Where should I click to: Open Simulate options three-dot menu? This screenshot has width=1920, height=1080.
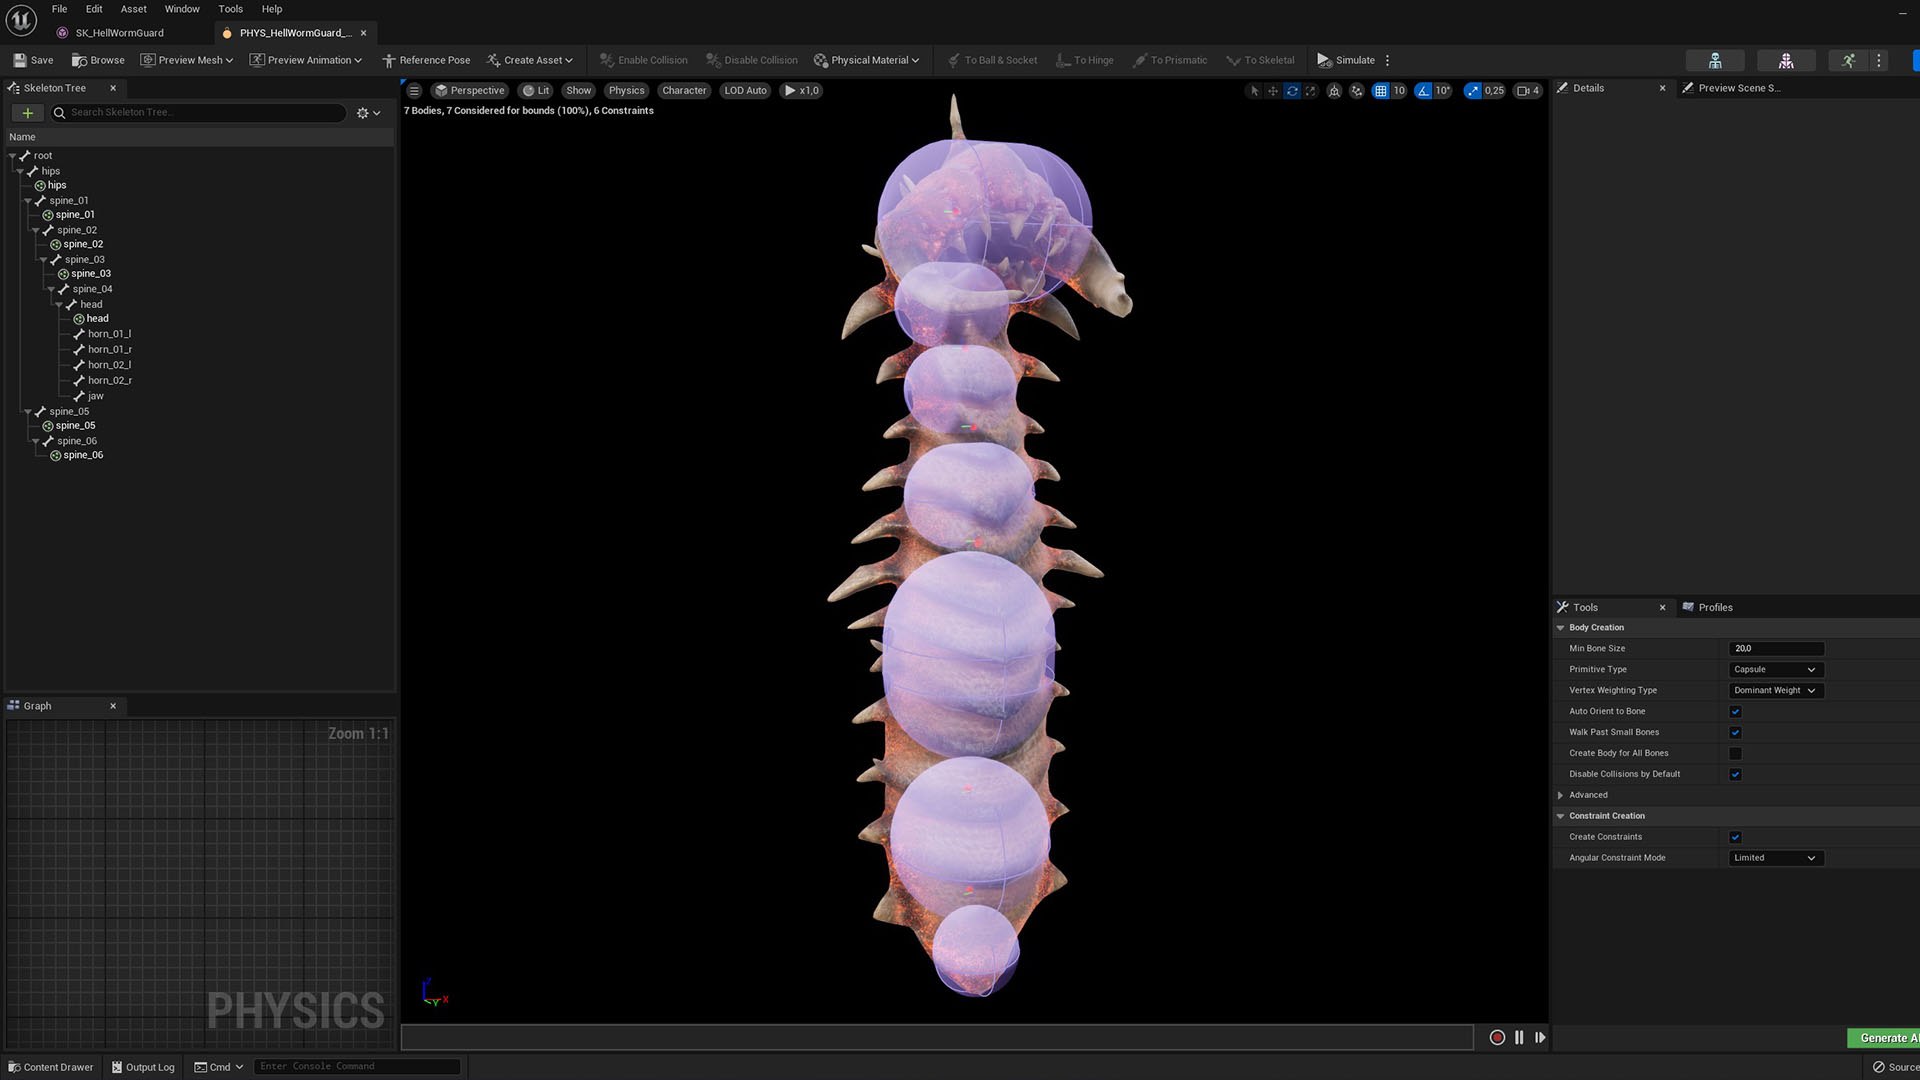click(1387, 60)
